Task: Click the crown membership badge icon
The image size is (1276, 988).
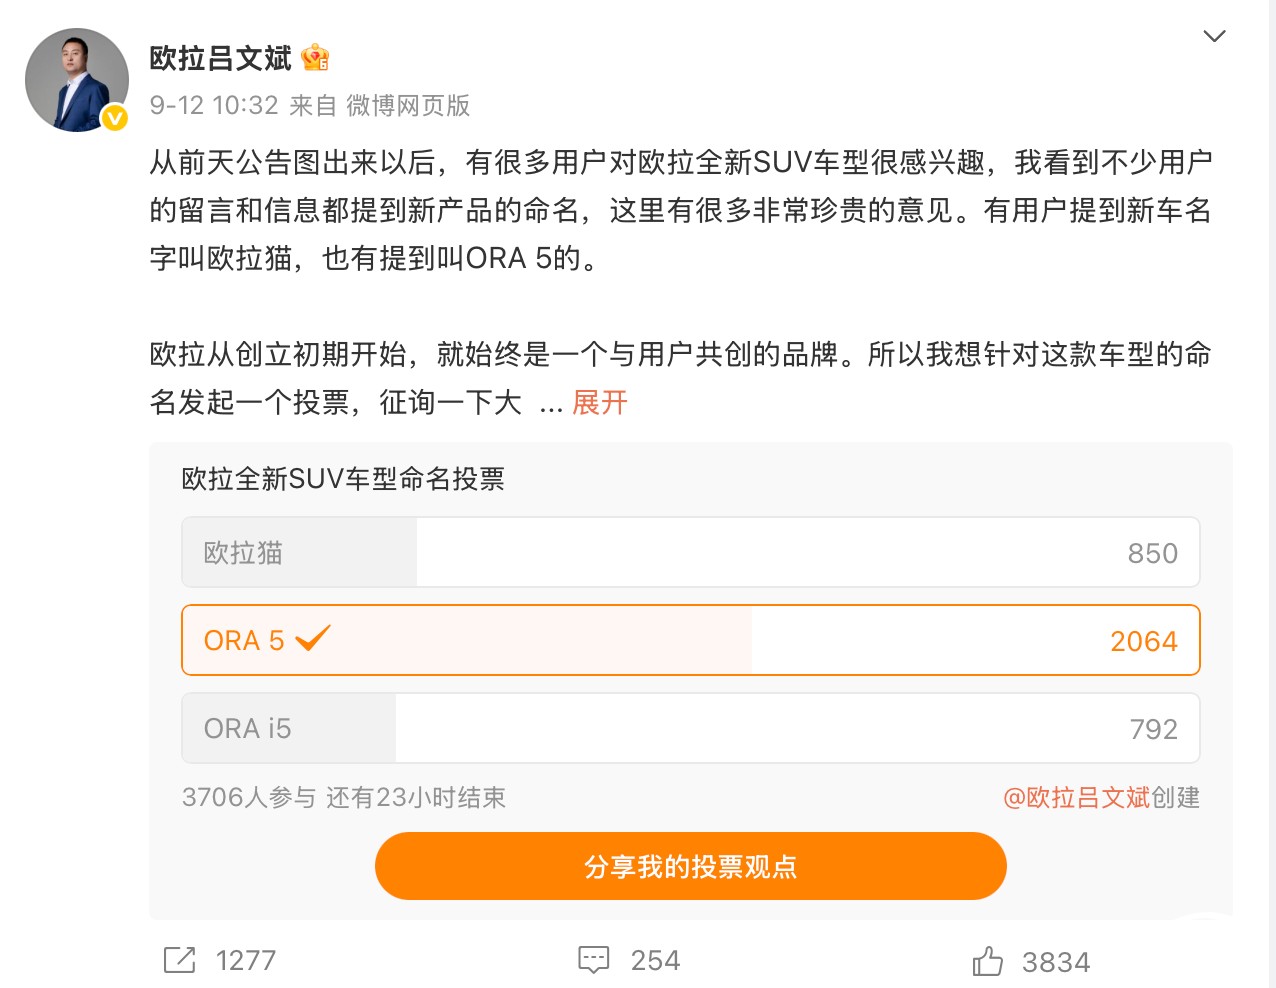Action: pos(315,58)
